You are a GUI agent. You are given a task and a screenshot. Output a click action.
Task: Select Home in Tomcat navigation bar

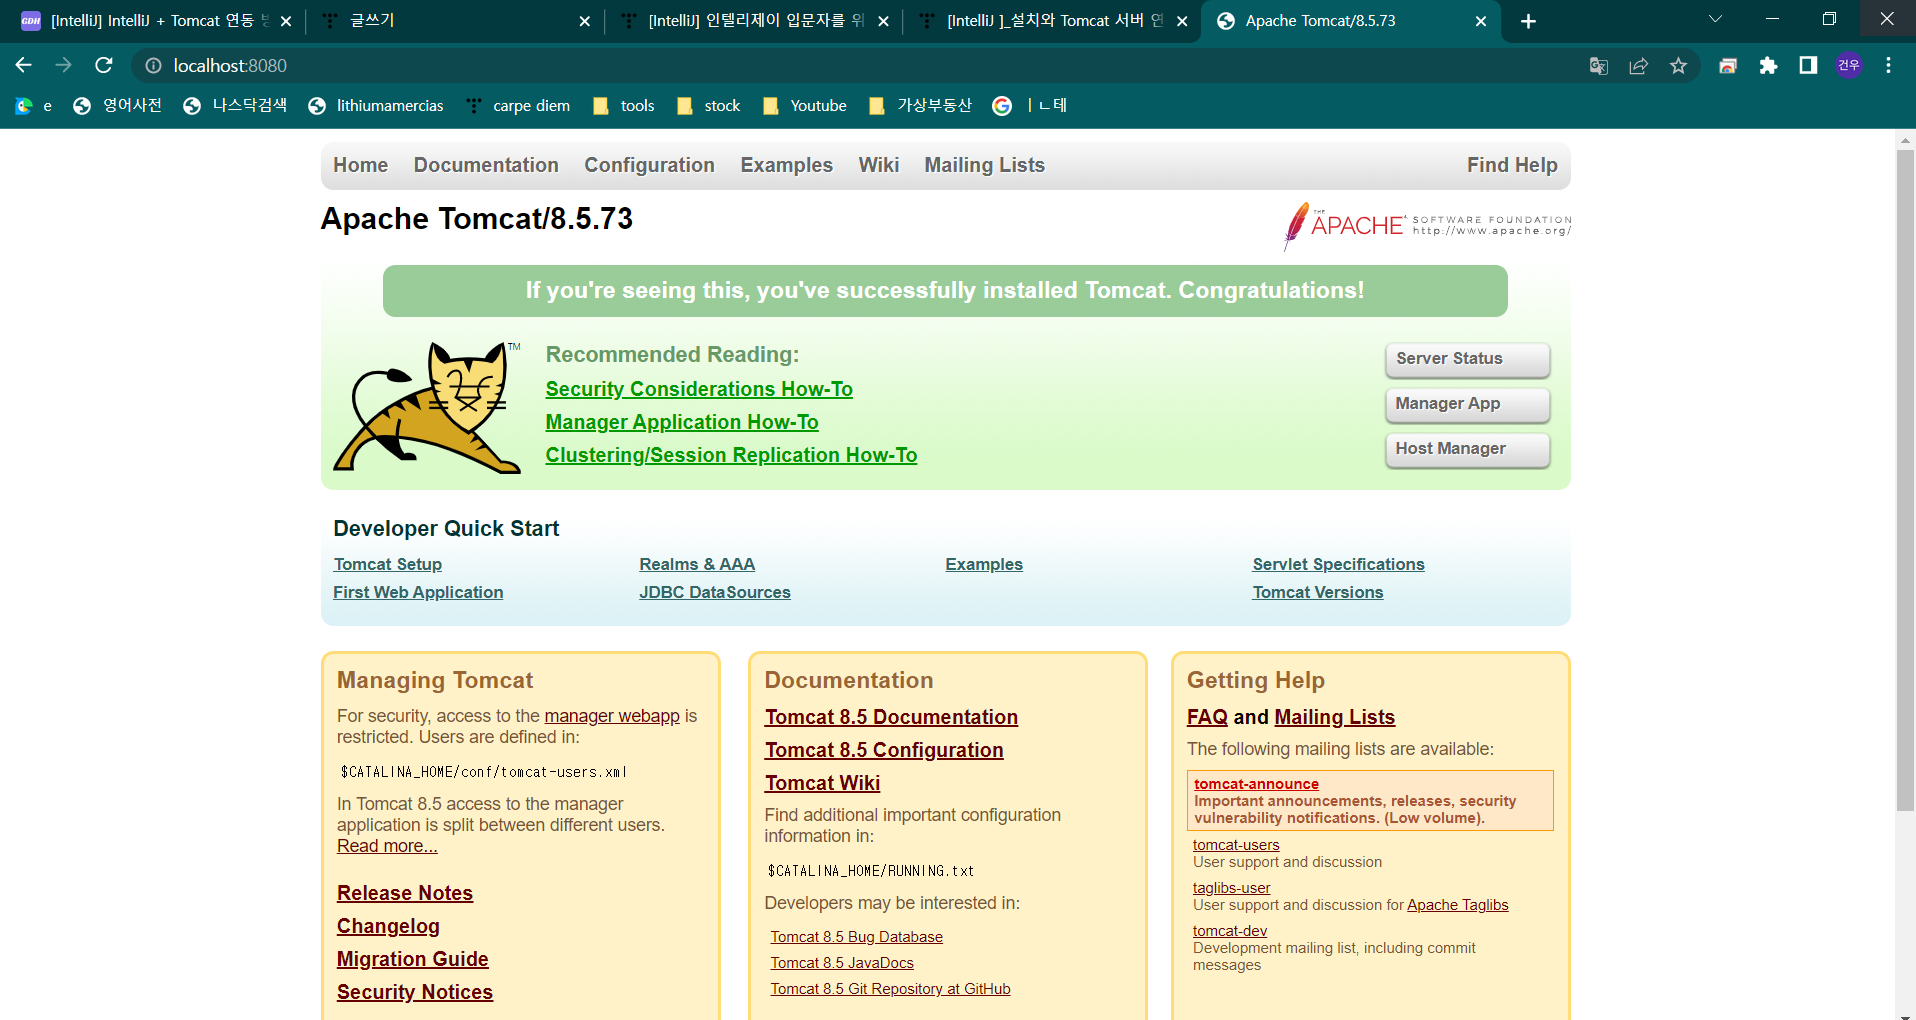[361, 165]
